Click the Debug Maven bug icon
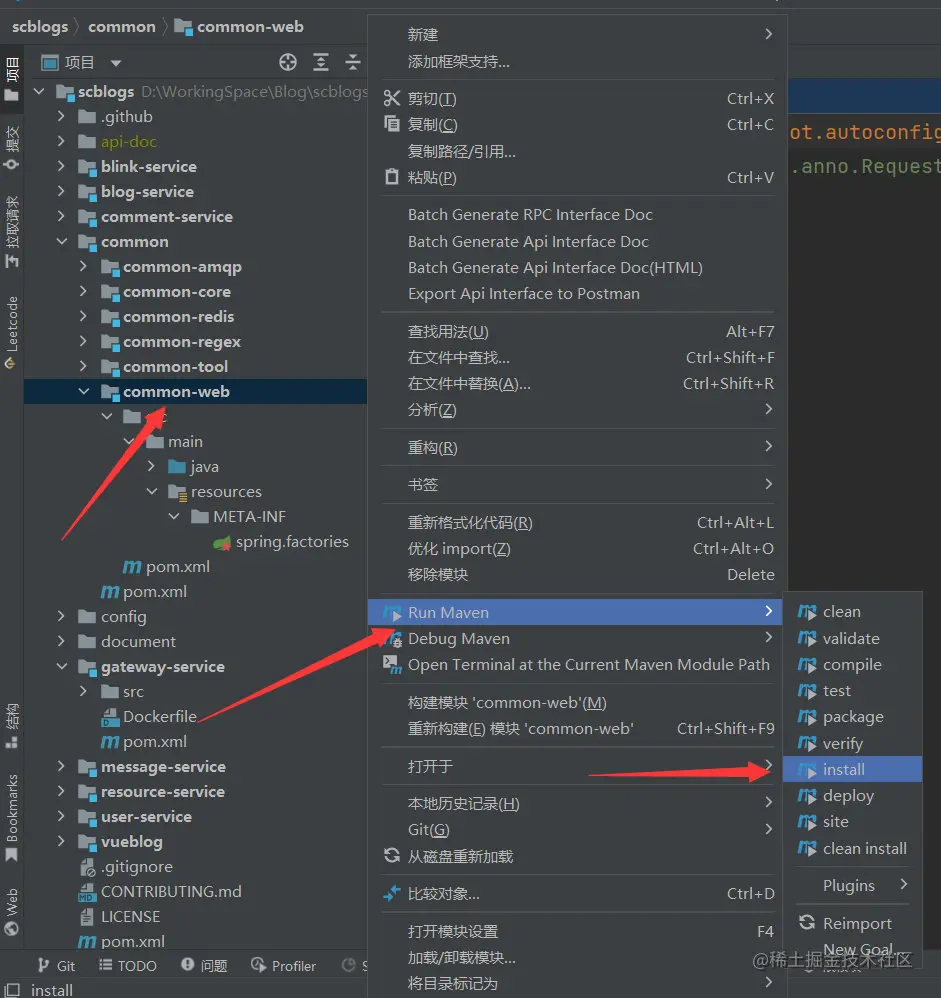This screenshot has height=998, width=941. point(395,638)
